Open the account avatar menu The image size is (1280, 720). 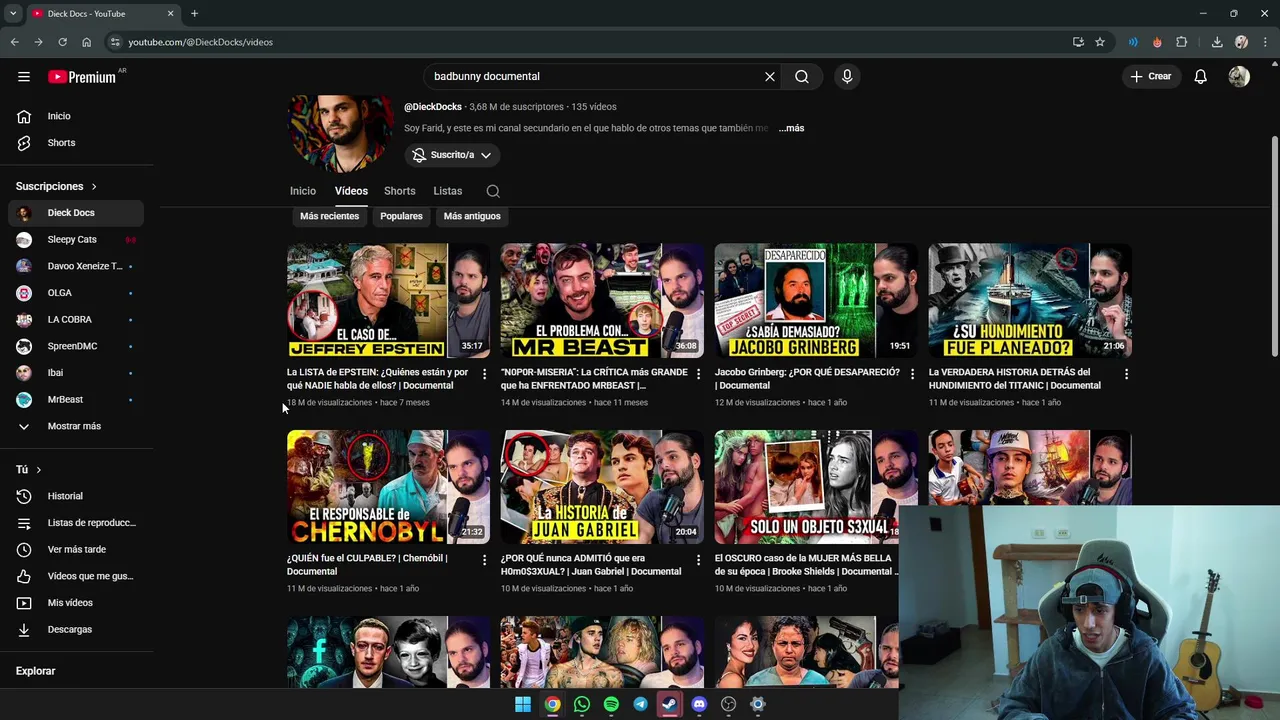coord(1239,76)
